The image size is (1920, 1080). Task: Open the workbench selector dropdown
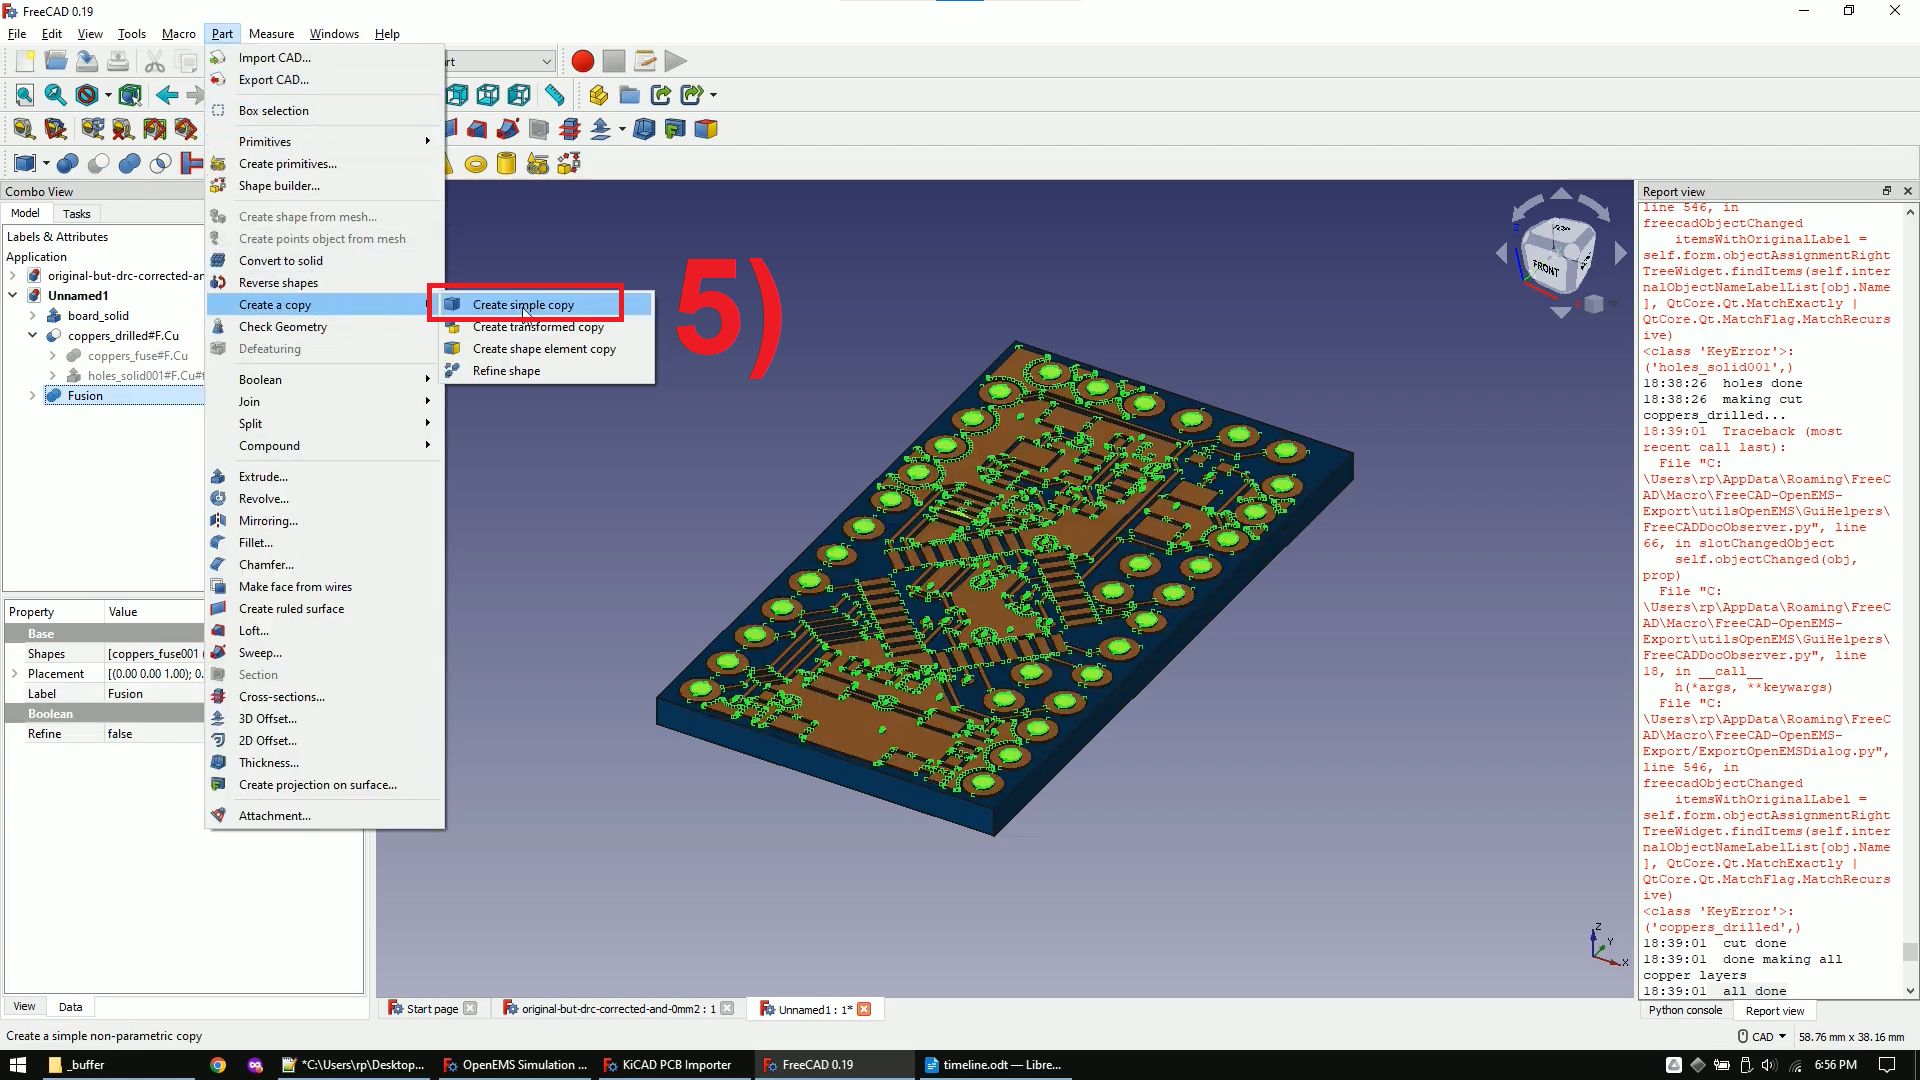tap(545, 61)
